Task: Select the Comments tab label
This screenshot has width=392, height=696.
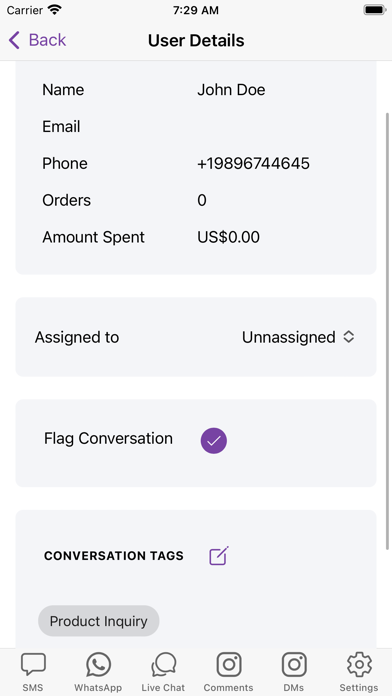Action: tap(229, 688)
